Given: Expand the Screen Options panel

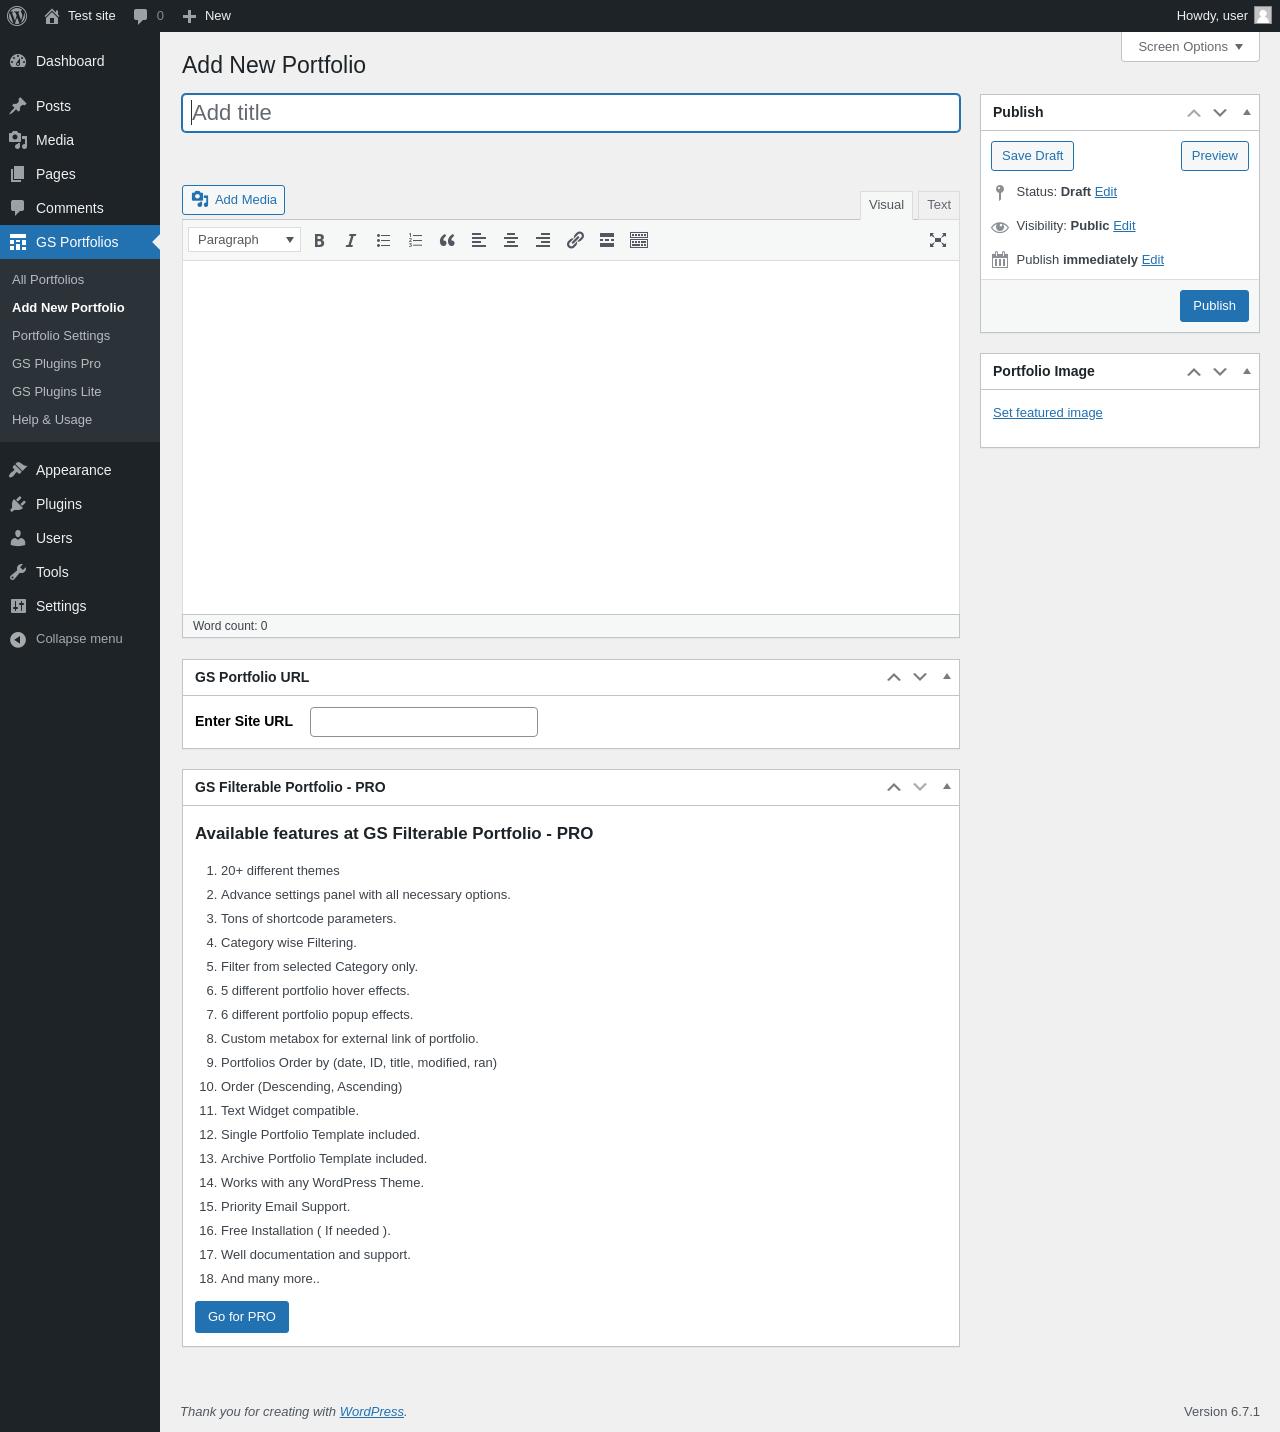Looking at the screenshot, I should [1190, 47].
